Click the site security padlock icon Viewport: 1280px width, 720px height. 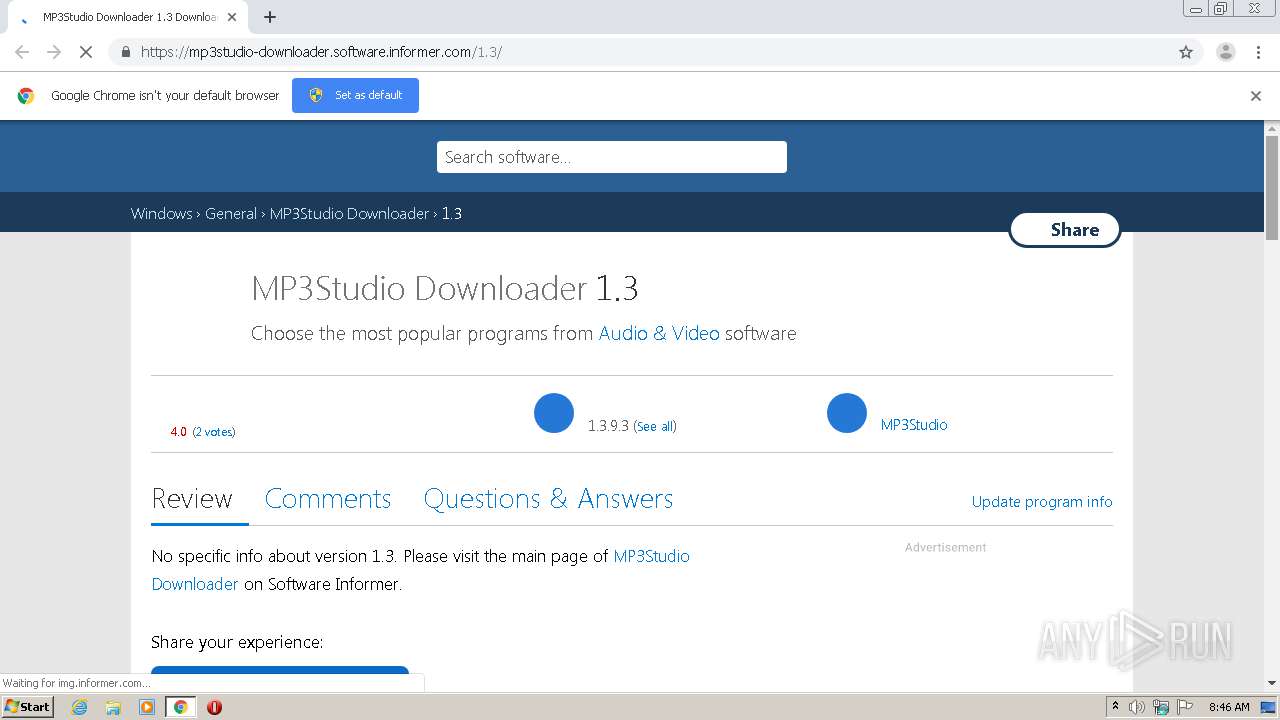tap(125, 52)
